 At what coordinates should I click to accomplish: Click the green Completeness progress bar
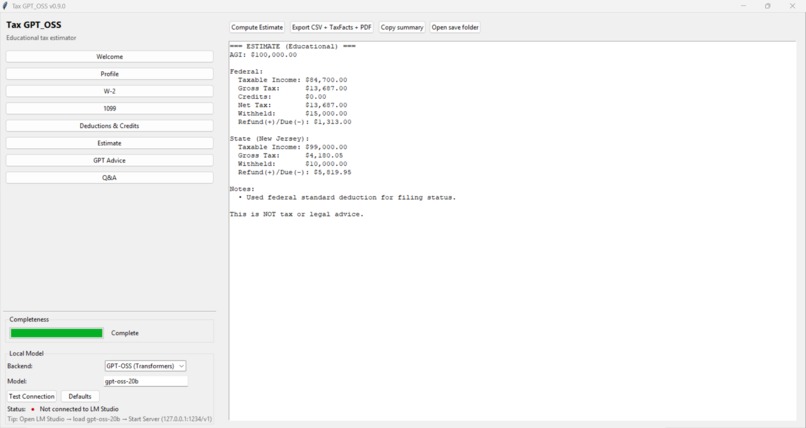(57, 333)
